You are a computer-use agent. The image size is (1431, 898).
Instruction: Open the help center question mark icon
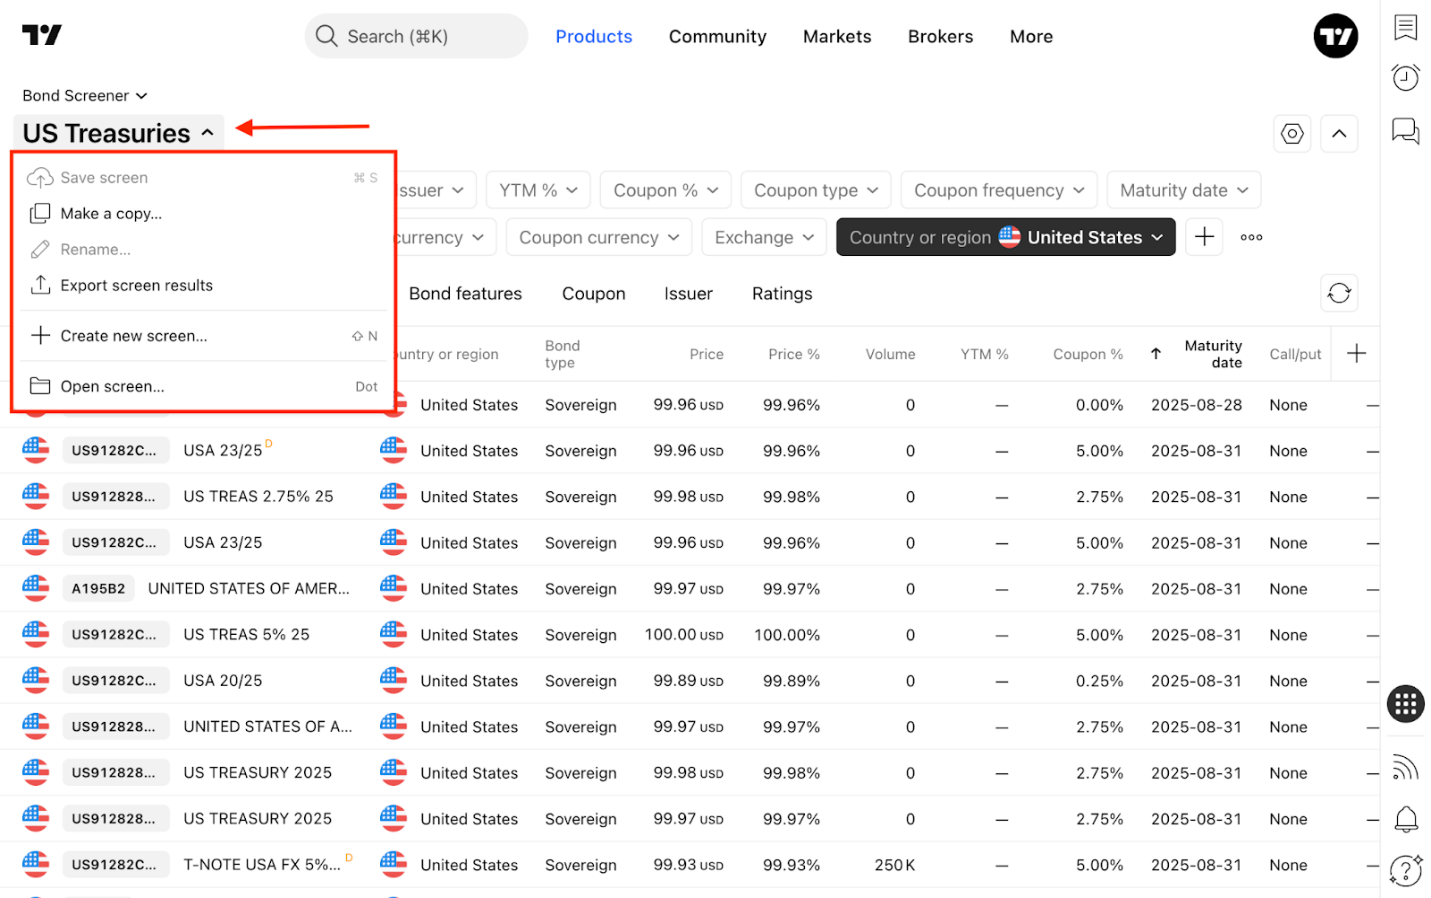(1405, 870)
